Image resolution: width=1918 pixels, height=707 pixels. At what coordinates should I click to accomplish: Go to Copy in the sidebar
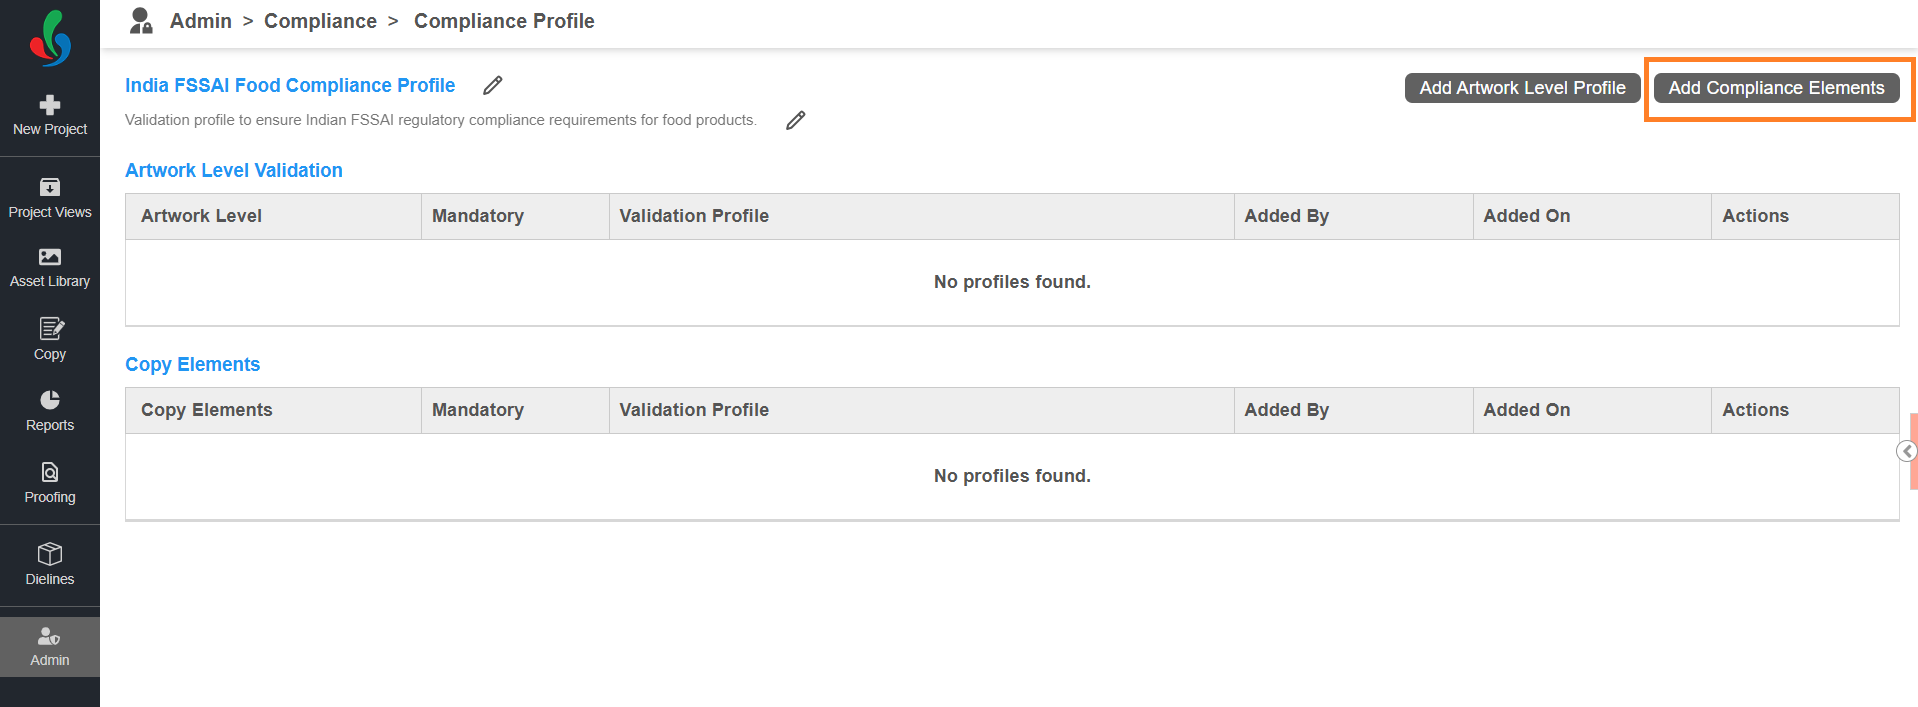click(50, 339)
